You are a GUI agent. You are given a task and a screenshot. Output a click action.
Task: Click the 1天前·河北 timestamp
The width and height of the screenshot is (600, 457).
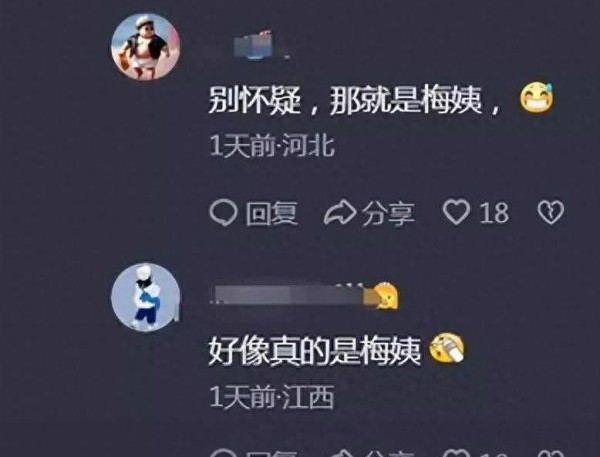click(x=272, y=146)
